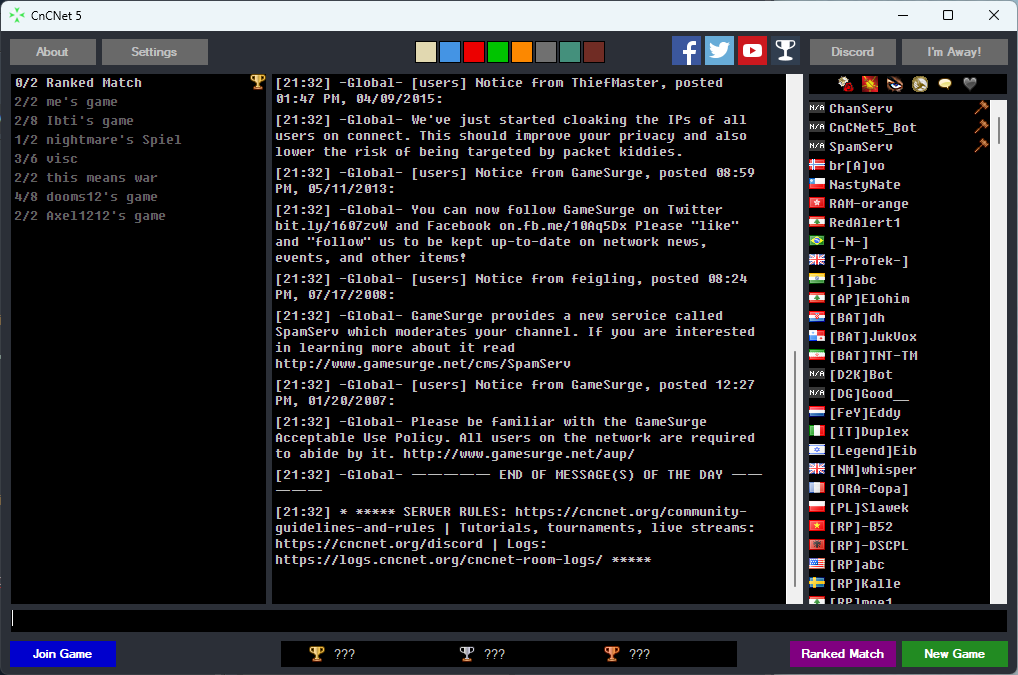Click the golden eagle GDI emblem icon

click(x=920, y=83)
